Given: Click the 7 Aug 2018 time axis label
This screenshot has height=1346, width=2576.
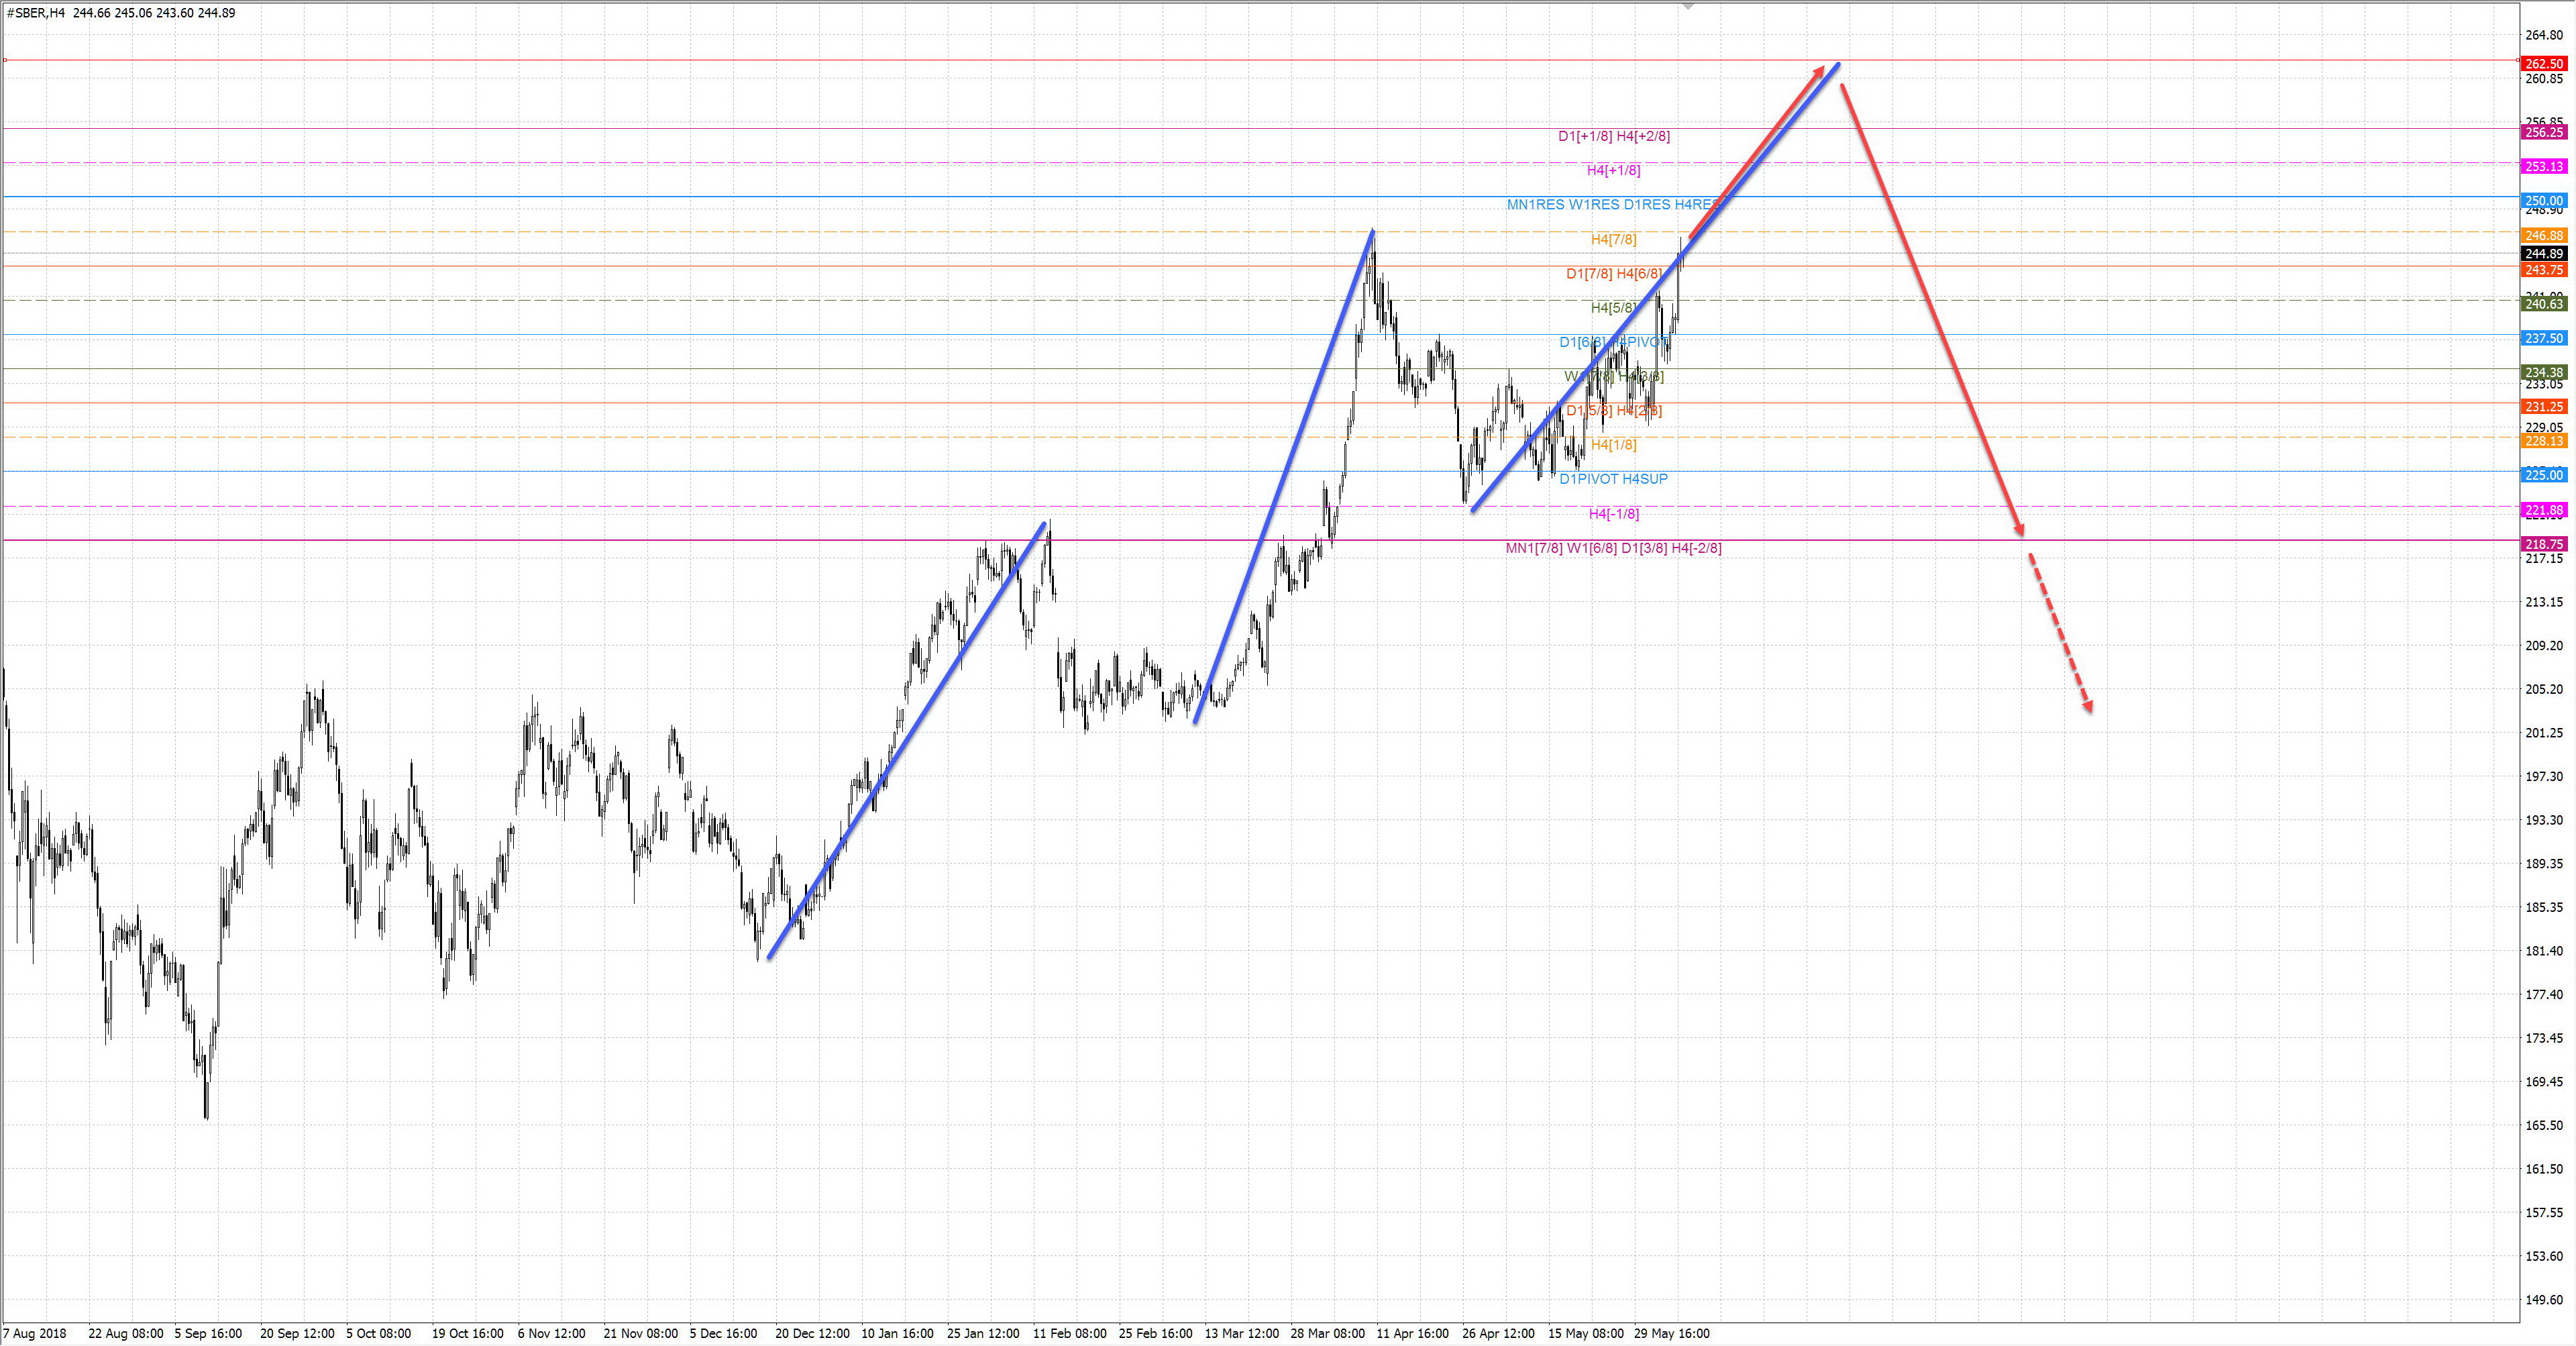Looking at the screenshot, I should click(x=35, y=1333).
